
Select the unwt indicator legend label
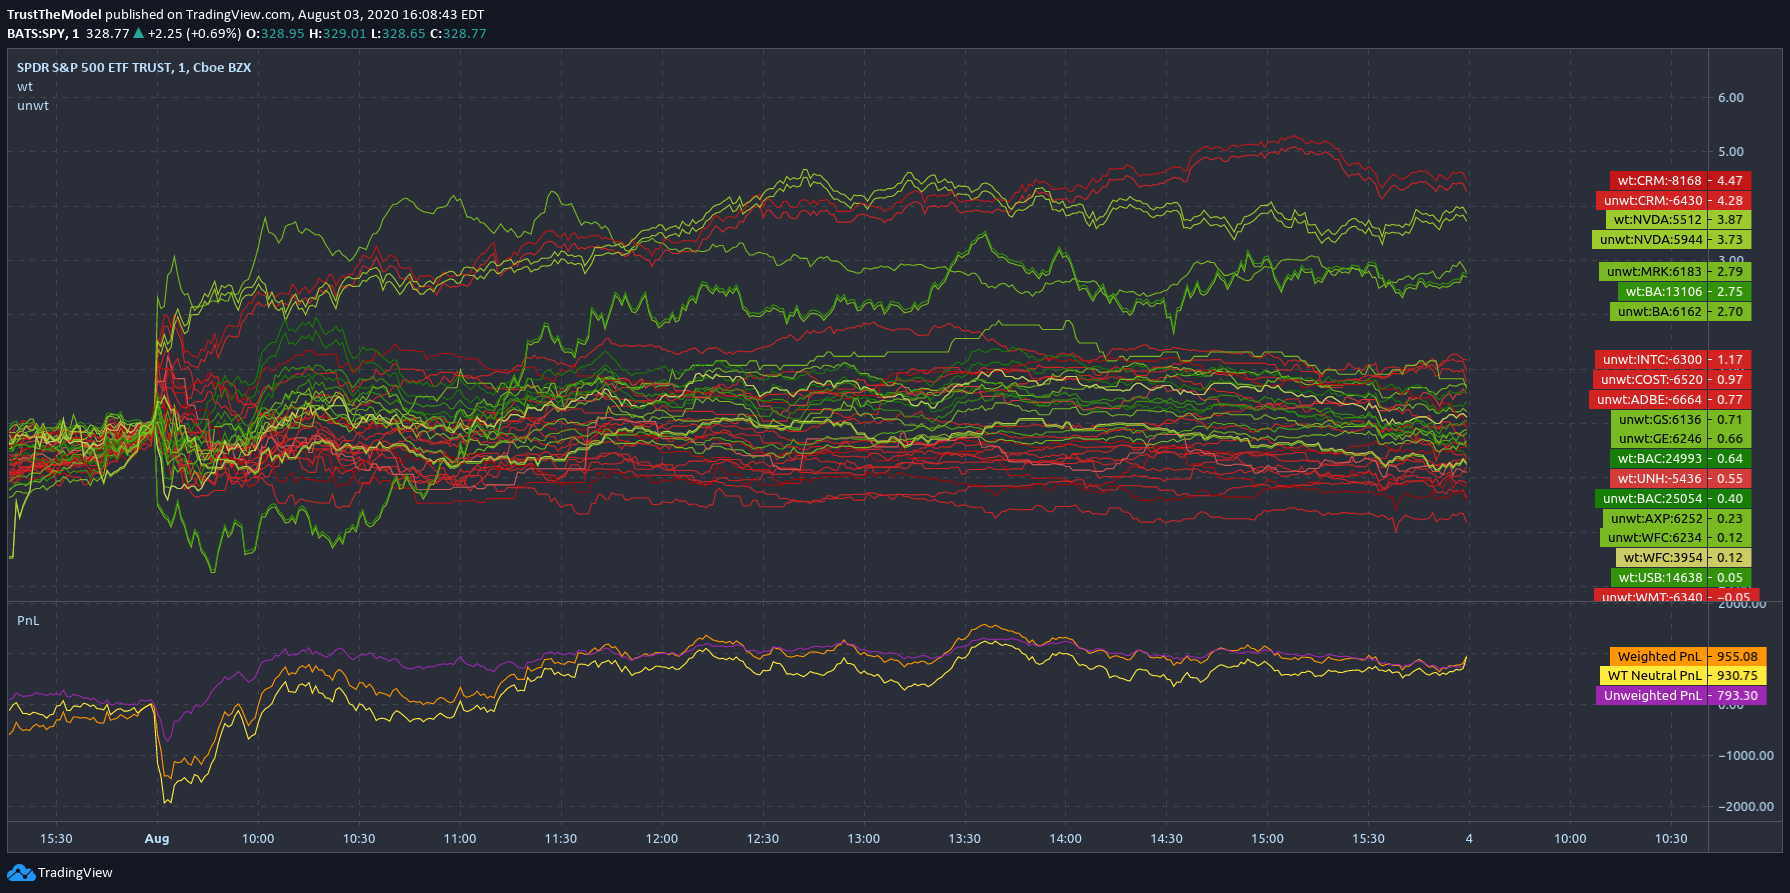pyautogui.click(x=33, y=106)
